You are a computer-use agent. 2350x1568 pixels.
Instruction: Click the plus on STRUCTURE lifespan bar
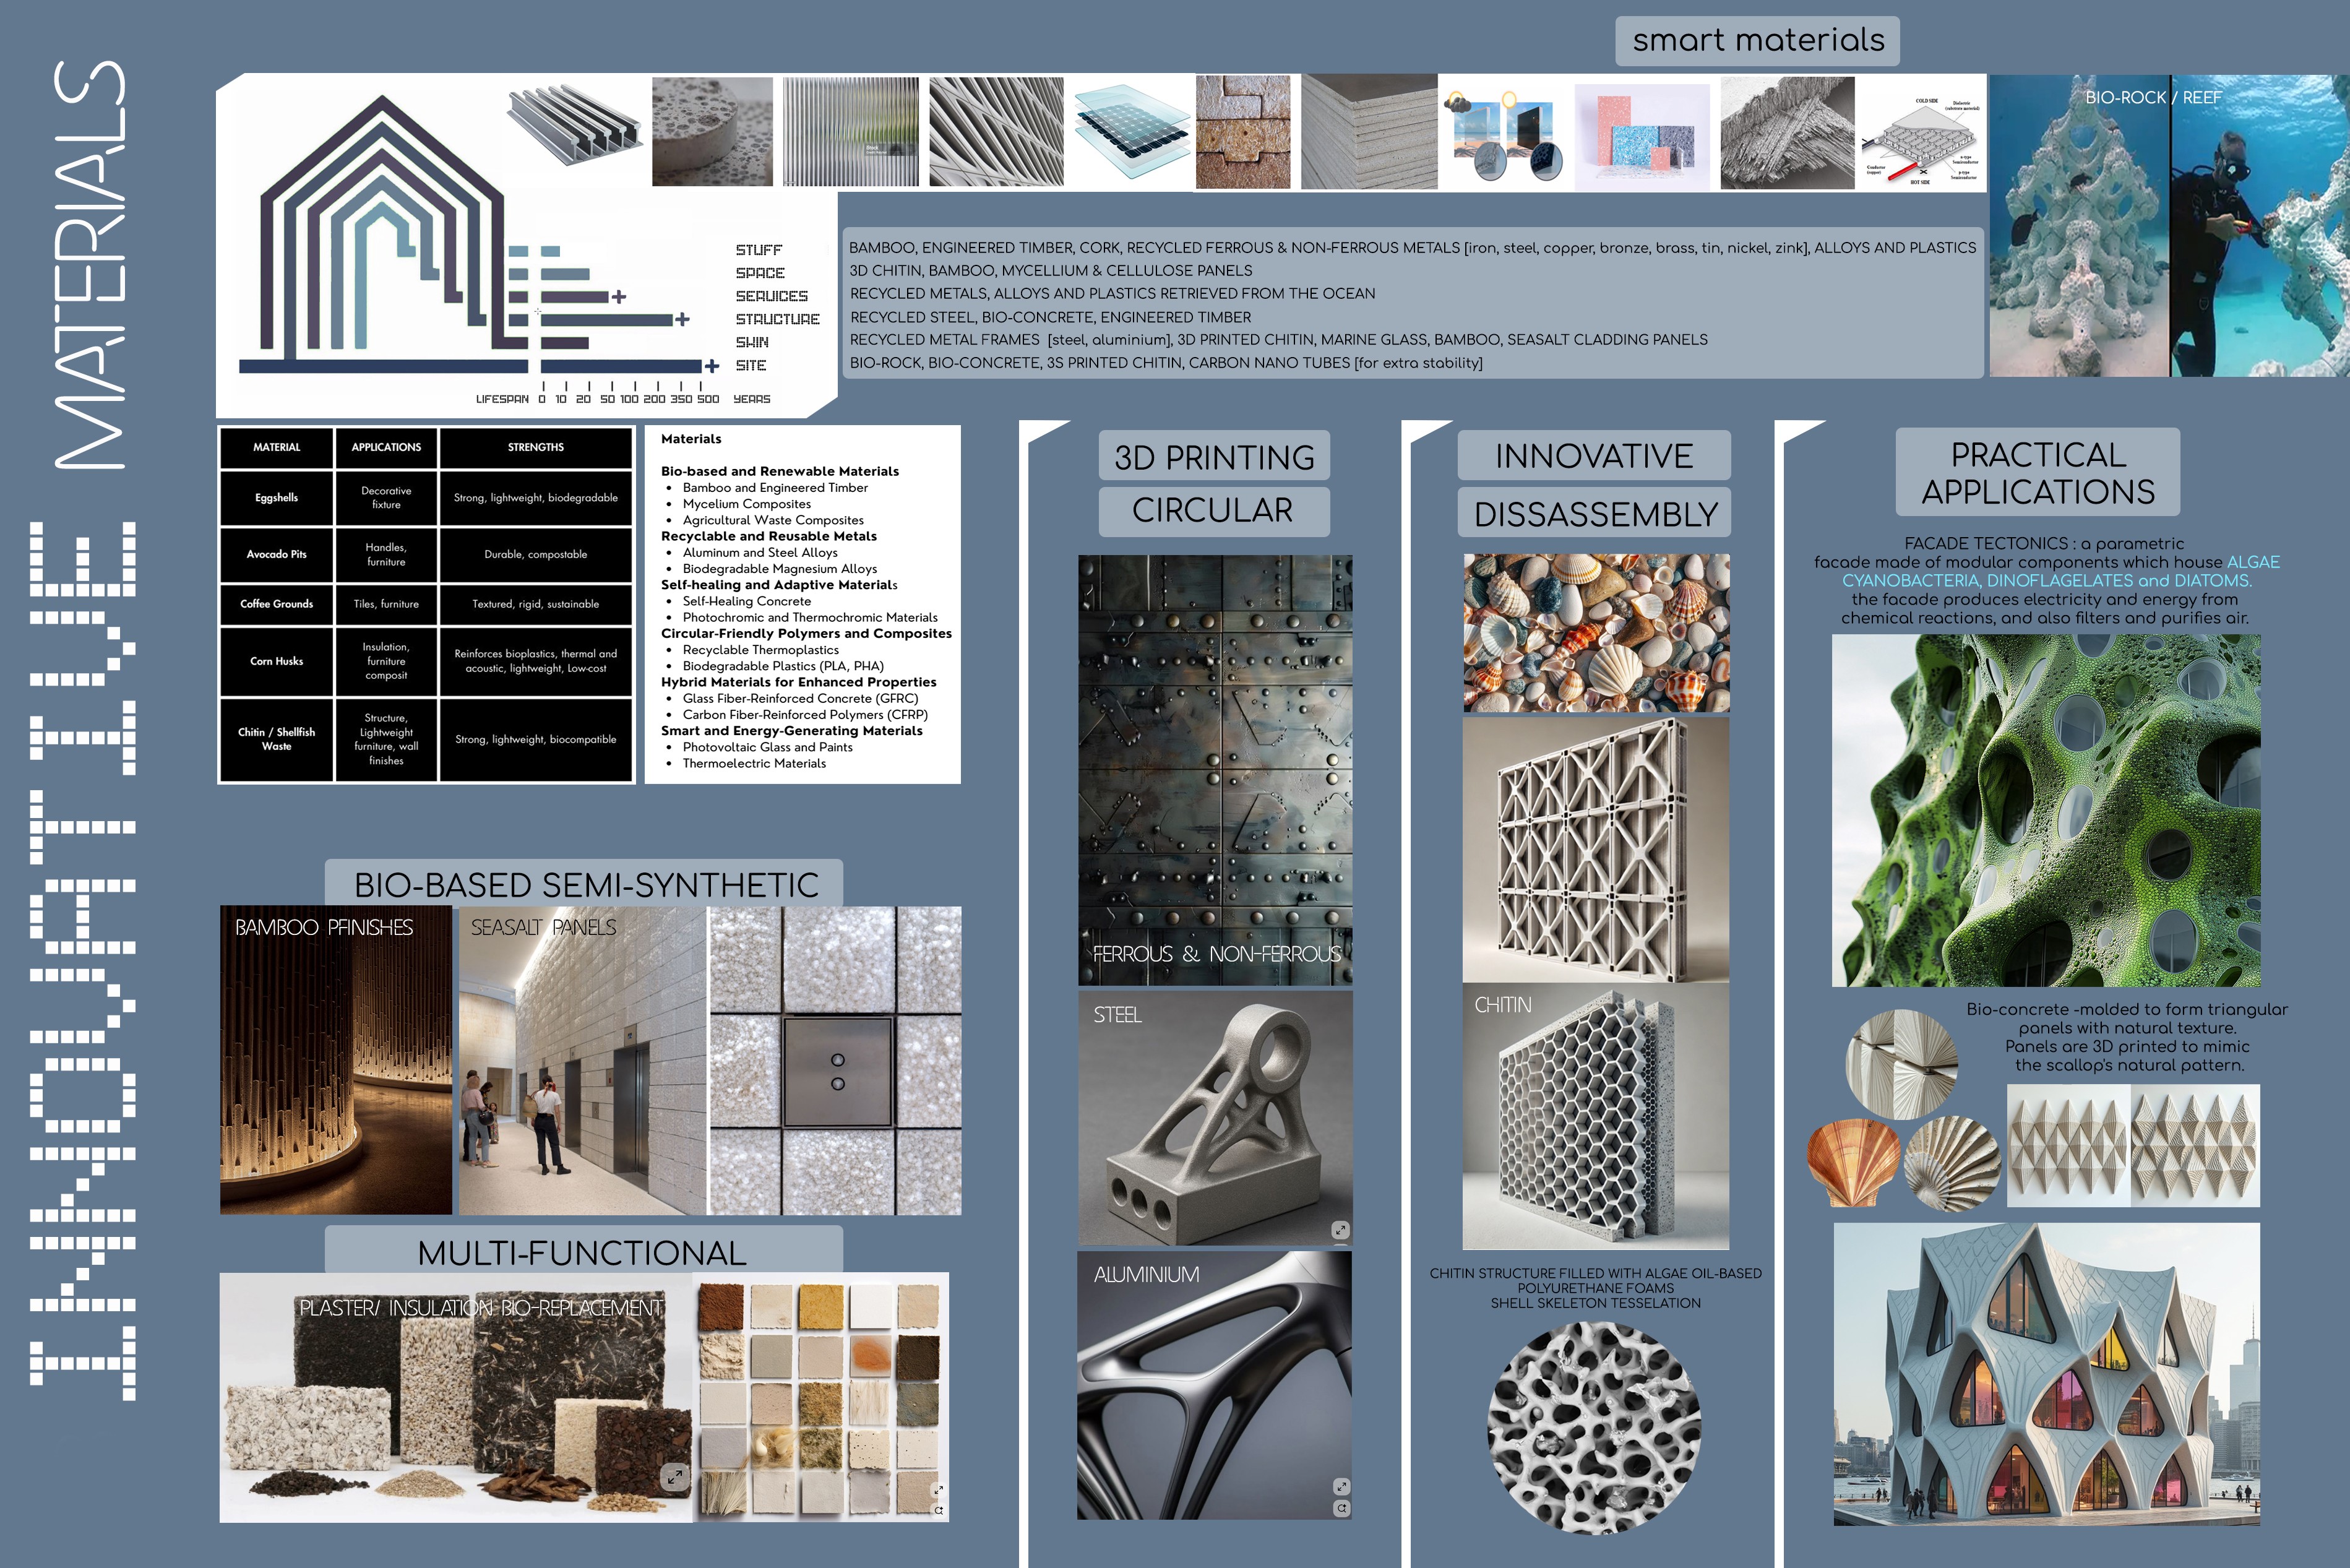tap(682, 320)
